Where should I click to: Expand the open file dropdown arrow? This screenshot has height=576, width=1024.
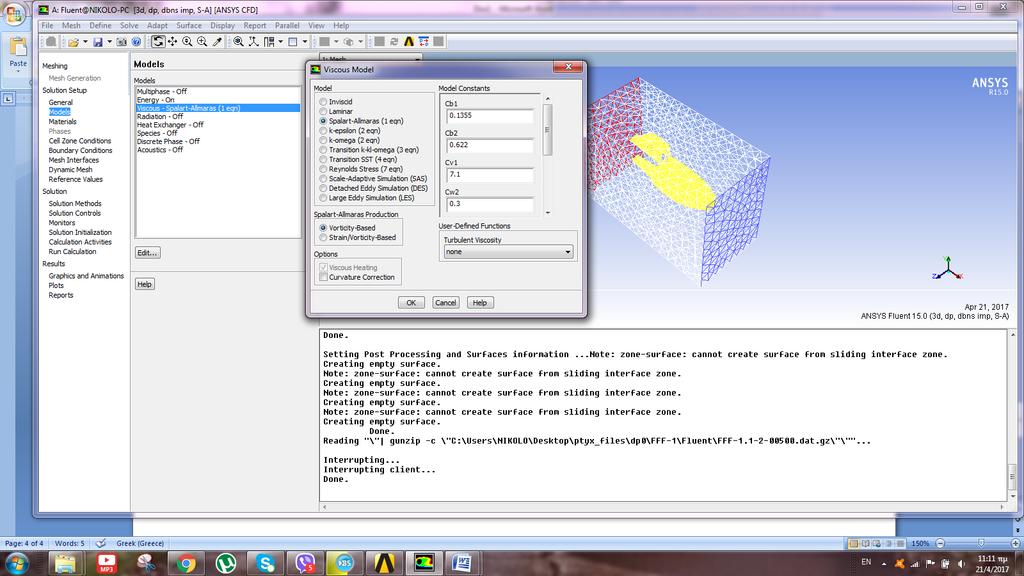pos(85,42)
